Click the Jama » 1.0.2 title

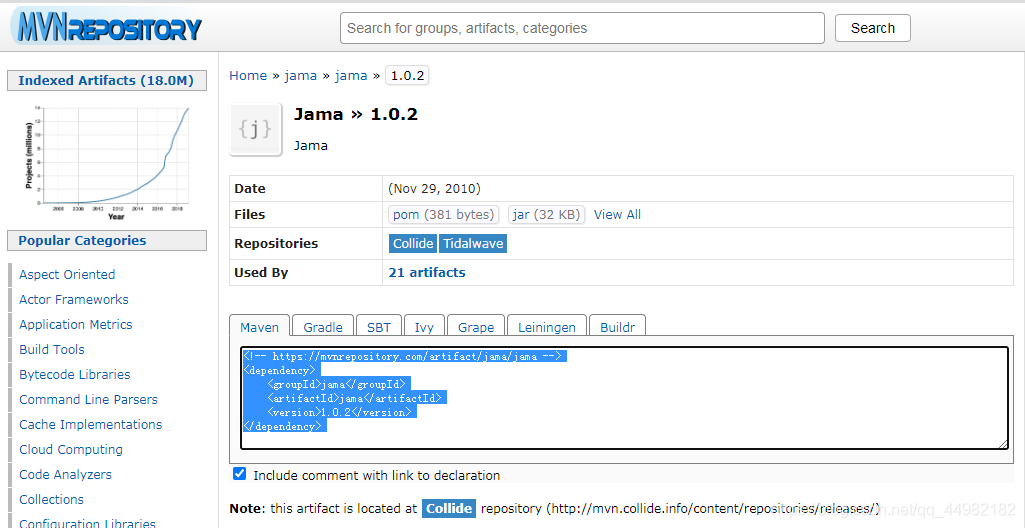coord(356,114)
